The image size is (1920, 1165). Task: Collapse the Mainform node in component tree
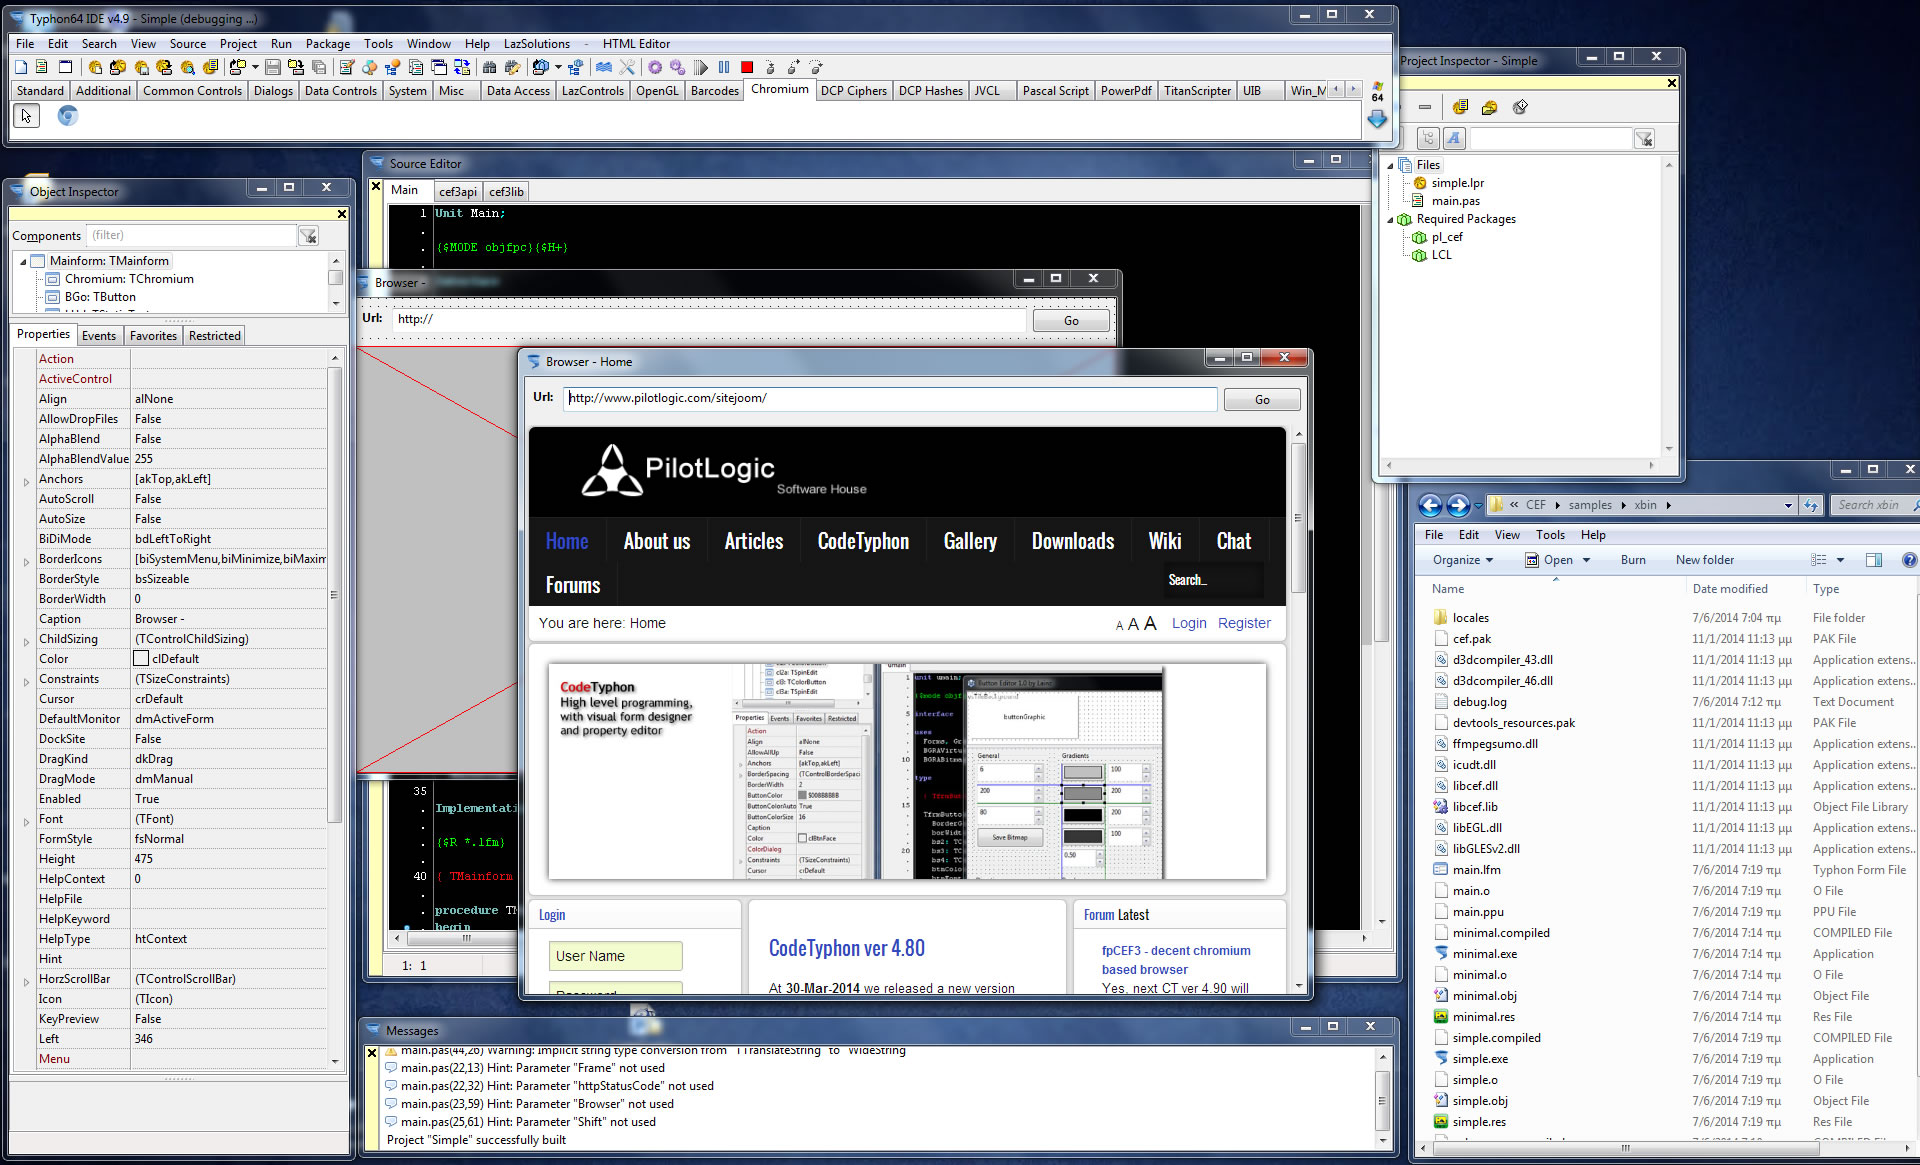[23, 261]
